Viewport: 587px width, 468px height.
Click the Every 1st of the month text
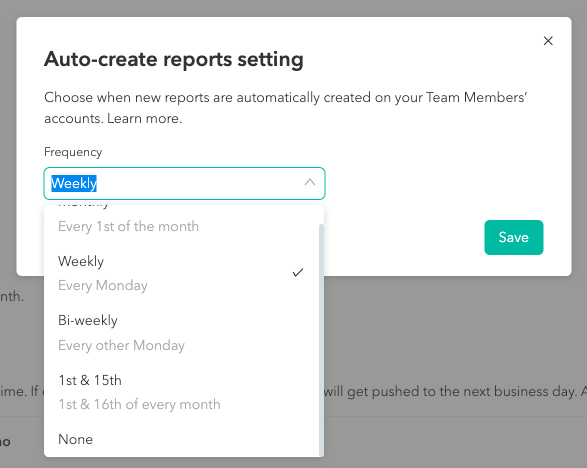pyautogui.click(x=128, y=227)
